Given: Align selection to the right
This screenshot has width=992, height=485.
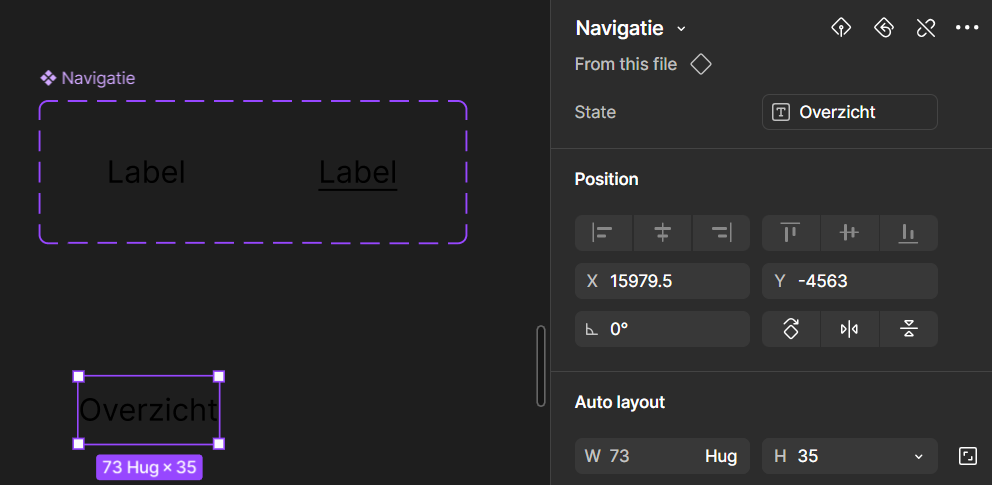Looking at the screenshot, I should pyautogui.click(x=721, y=233).
